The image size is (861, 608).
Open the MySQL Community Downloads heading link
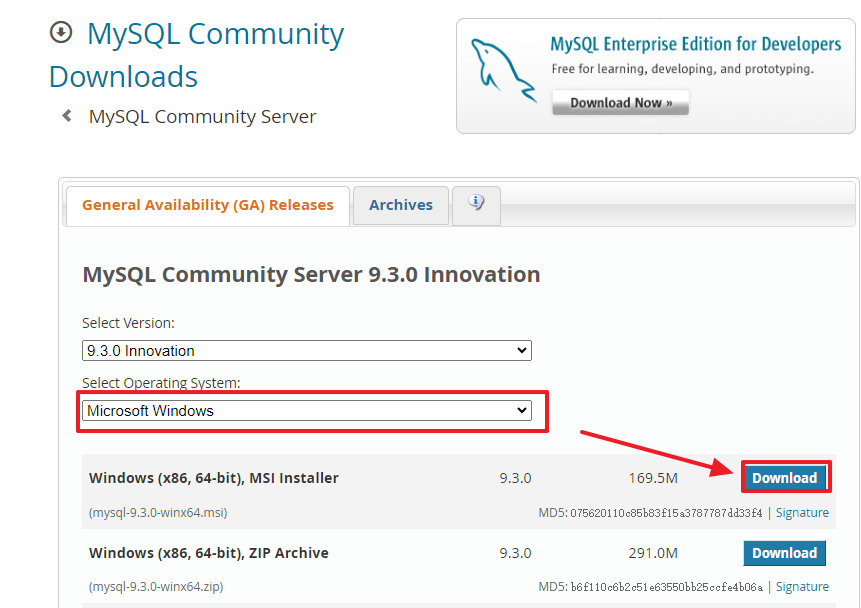tap(196, 55)
